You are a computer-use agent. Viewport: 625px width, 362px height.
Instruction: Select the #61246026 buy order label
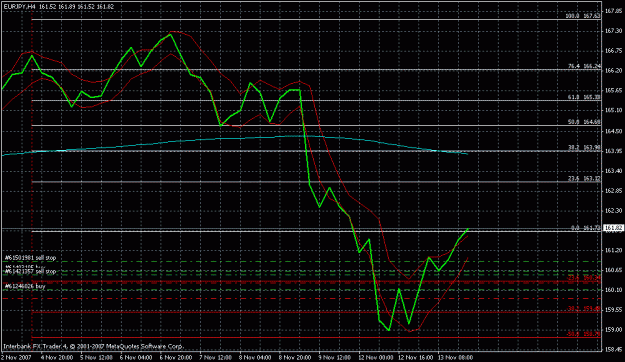click(25, 286)
